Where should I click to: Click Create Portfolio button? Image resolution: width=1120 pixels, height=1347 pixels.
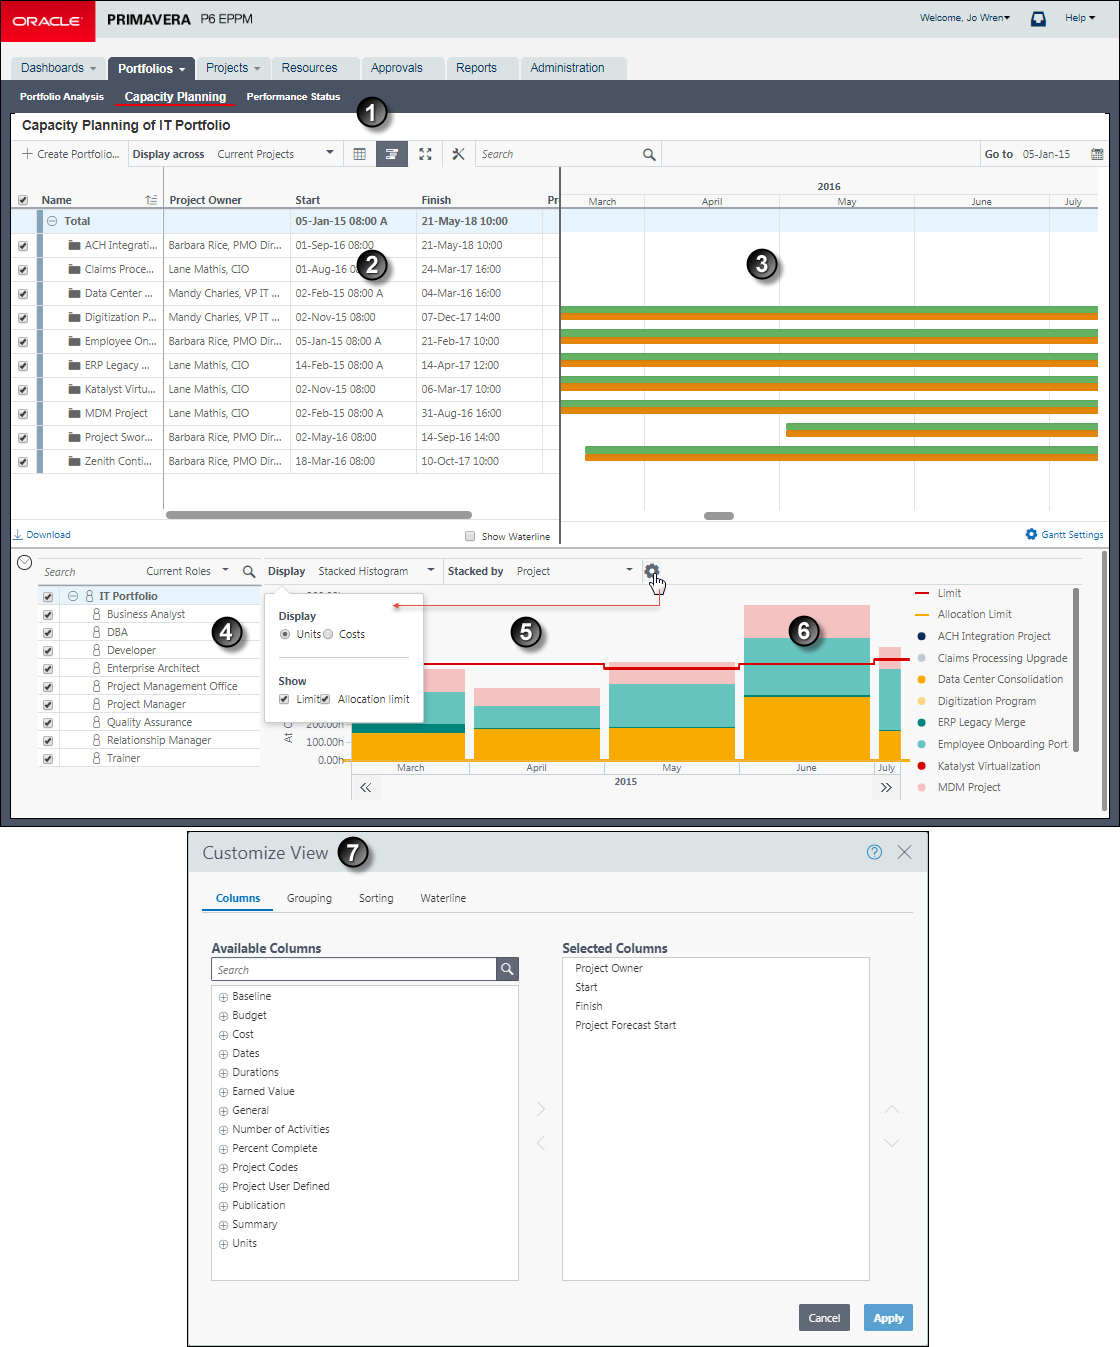tap(70, 154)
